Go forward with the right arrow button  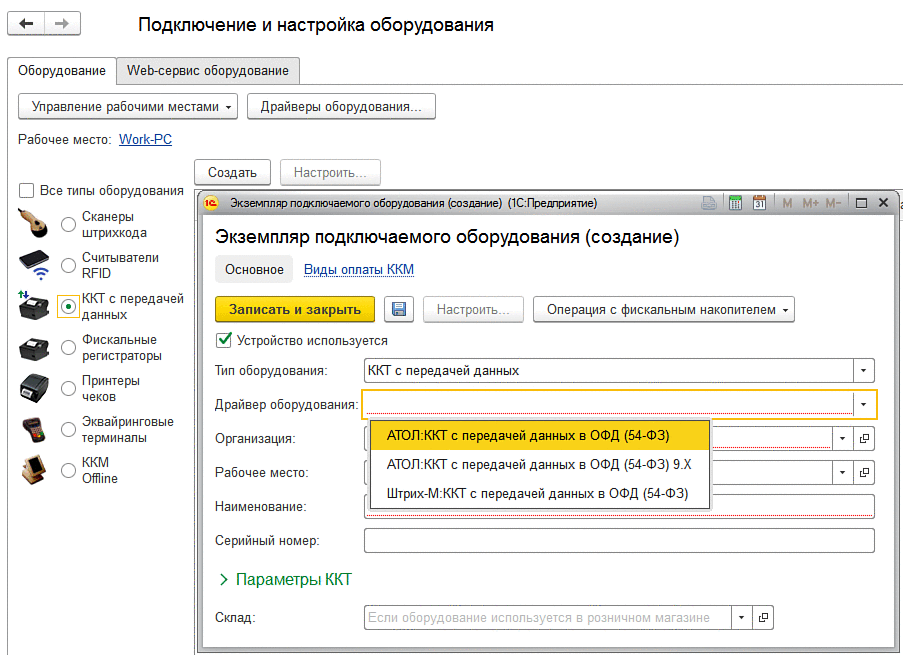(x=62, y=24)
